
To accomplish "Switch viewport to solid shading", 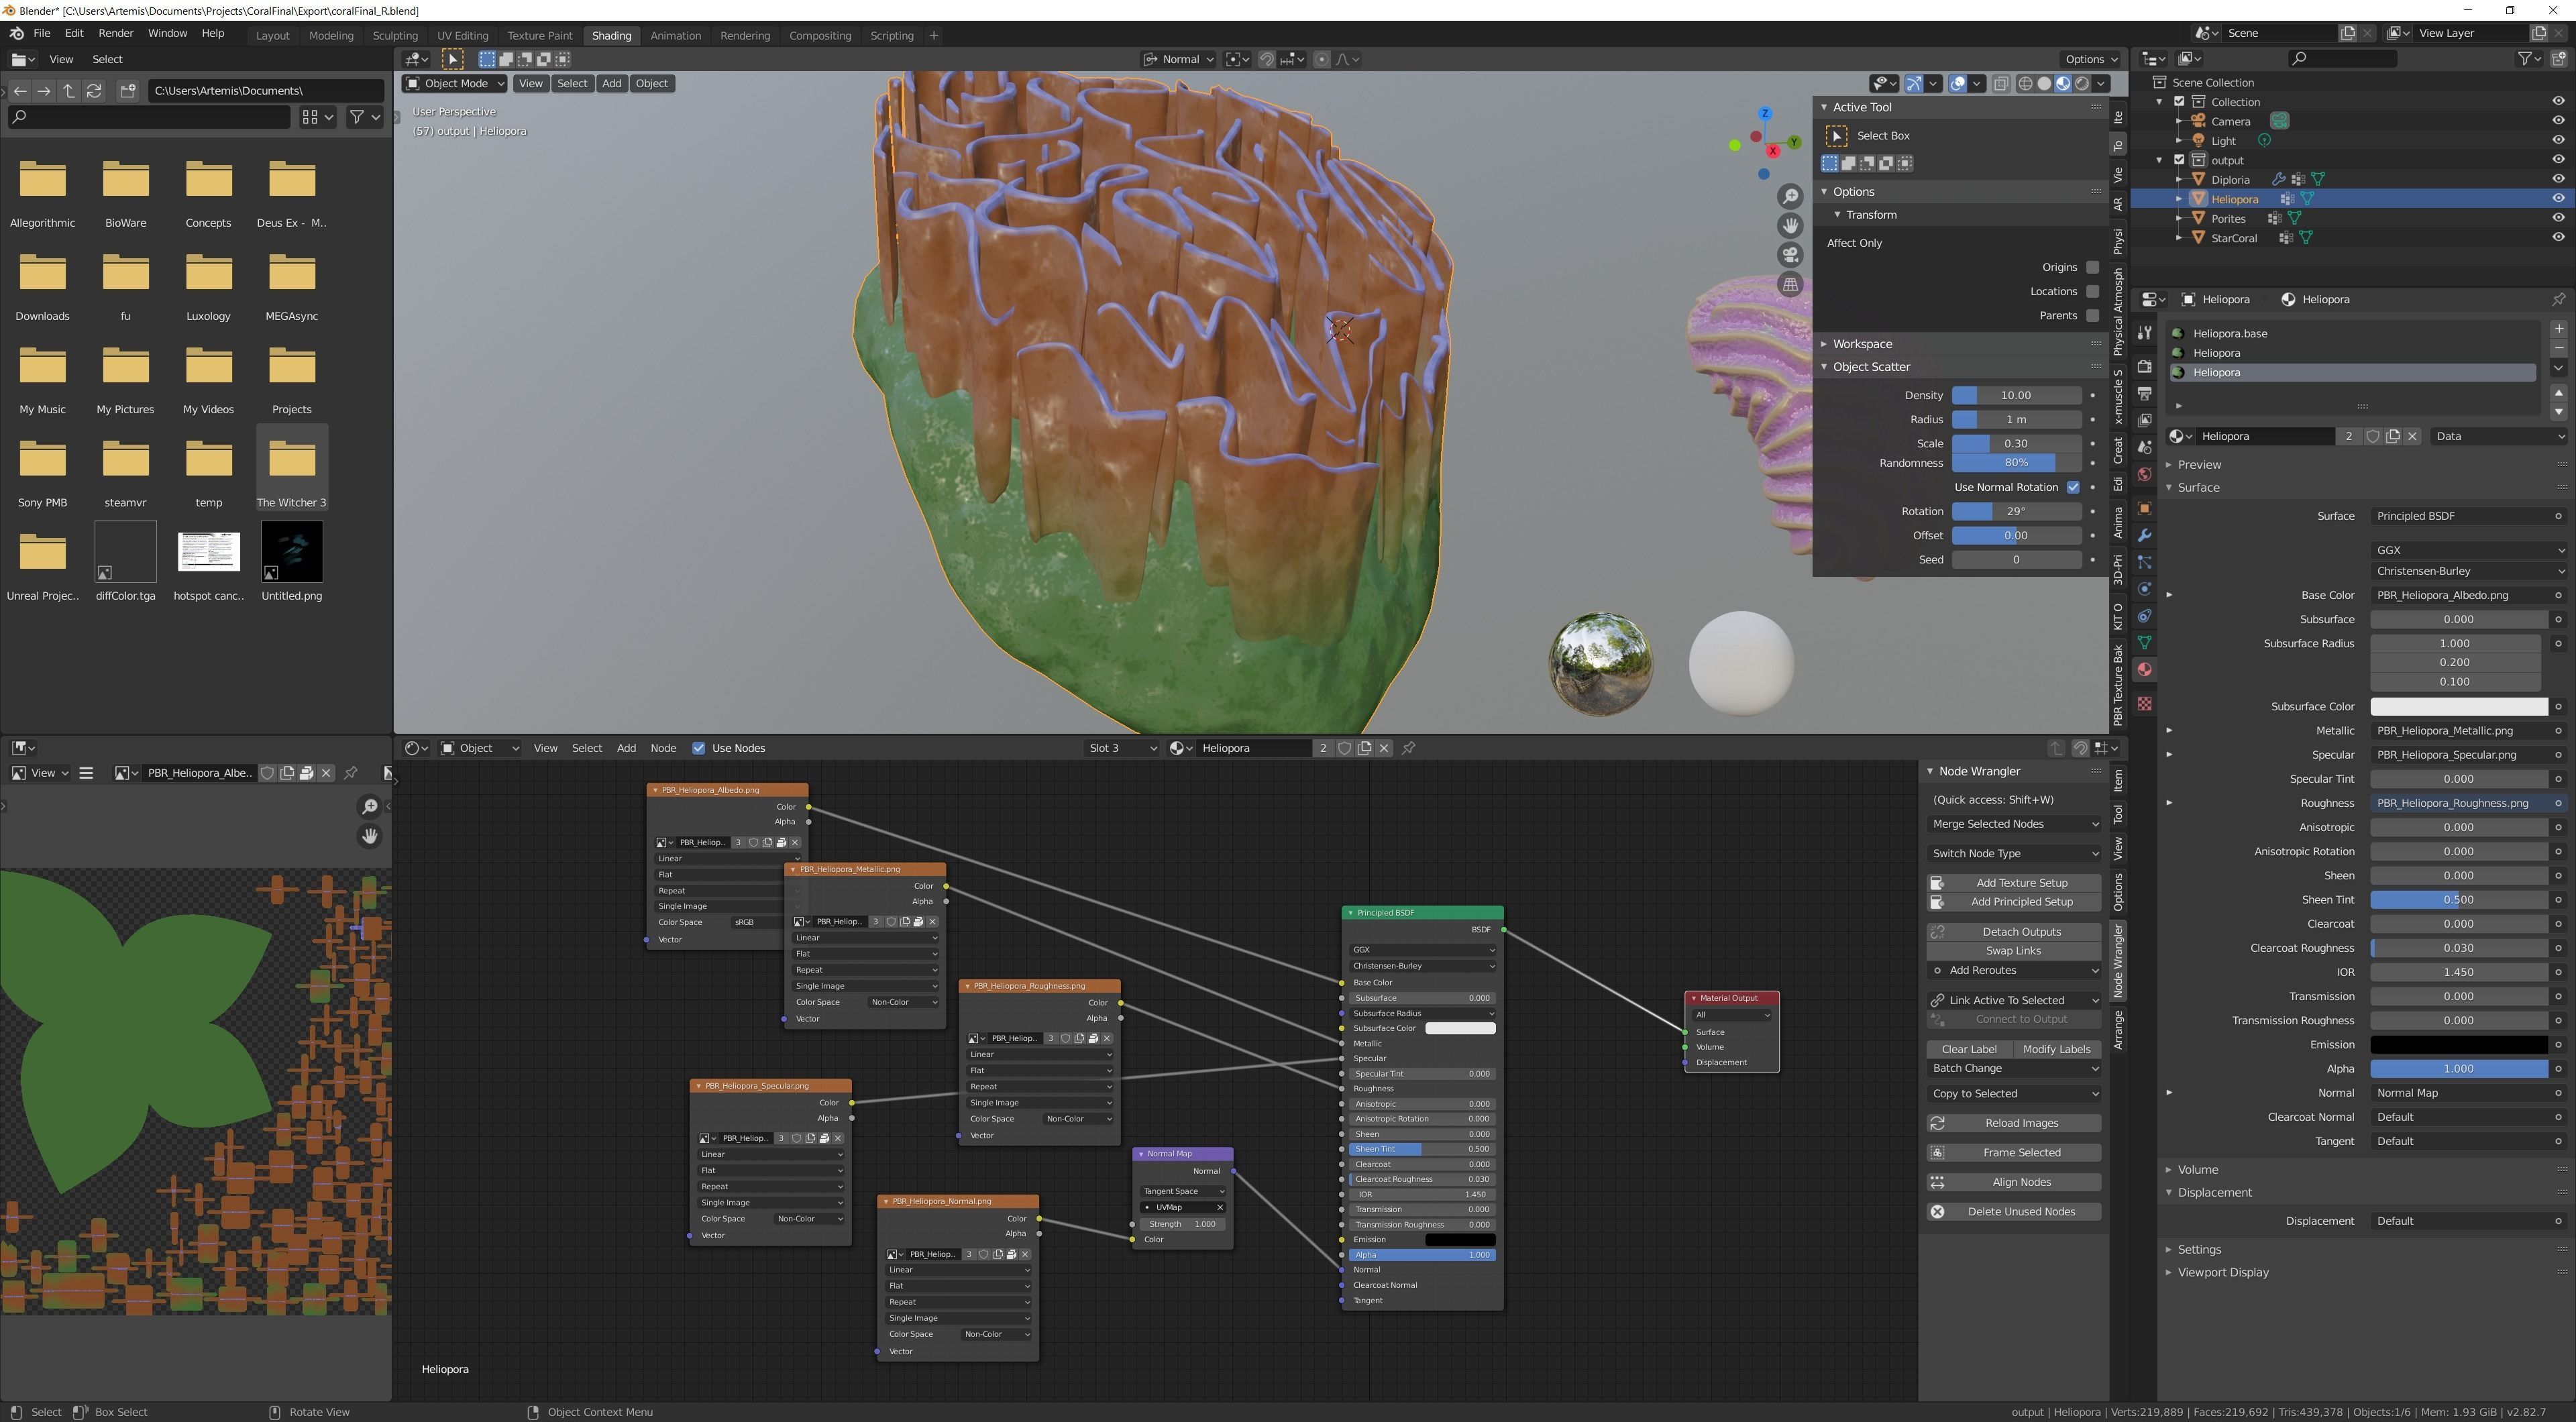I will [x=2044, y=84].
